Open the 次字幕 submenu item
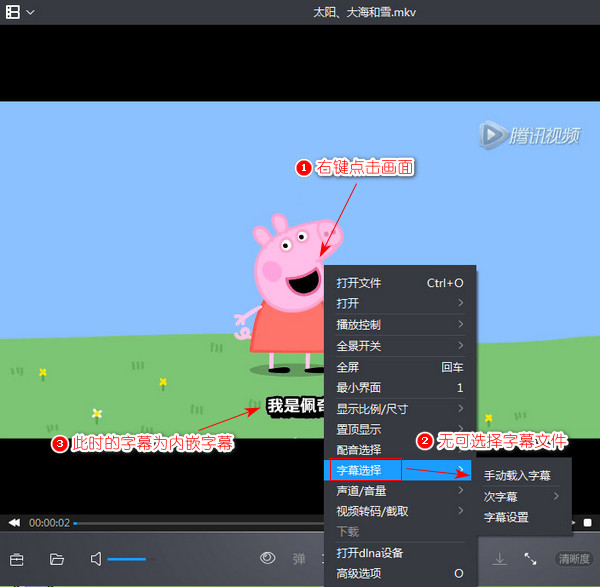Viewport: 600px width, 587px height. (x=522, y=497)
